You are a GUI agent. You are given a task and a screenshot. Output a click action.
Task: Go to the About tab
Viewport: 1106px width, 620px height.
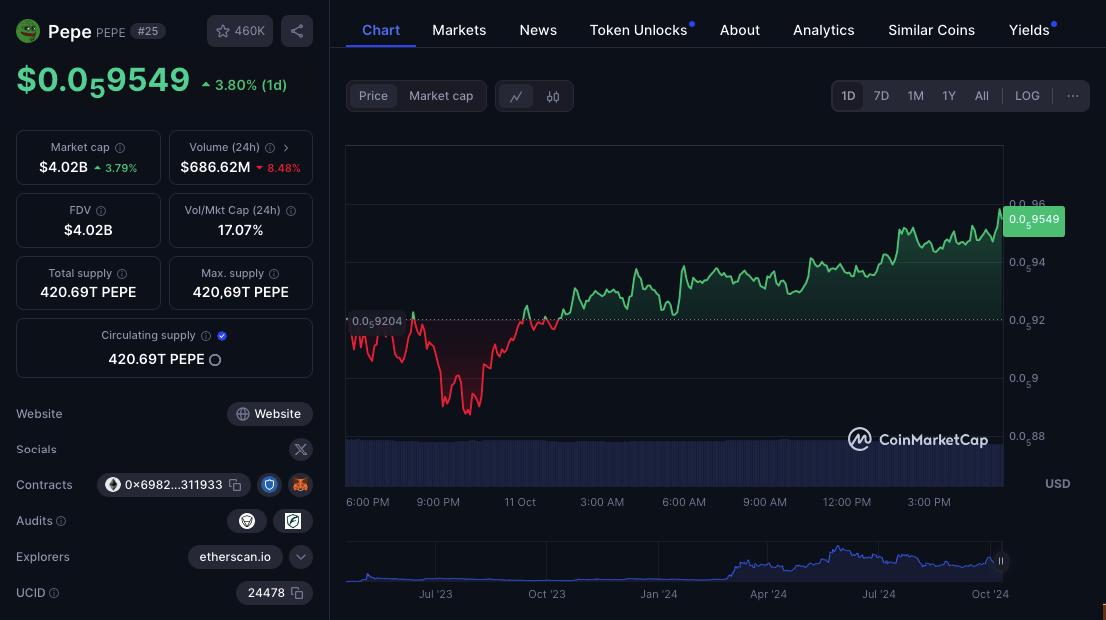tap(740, 30)
